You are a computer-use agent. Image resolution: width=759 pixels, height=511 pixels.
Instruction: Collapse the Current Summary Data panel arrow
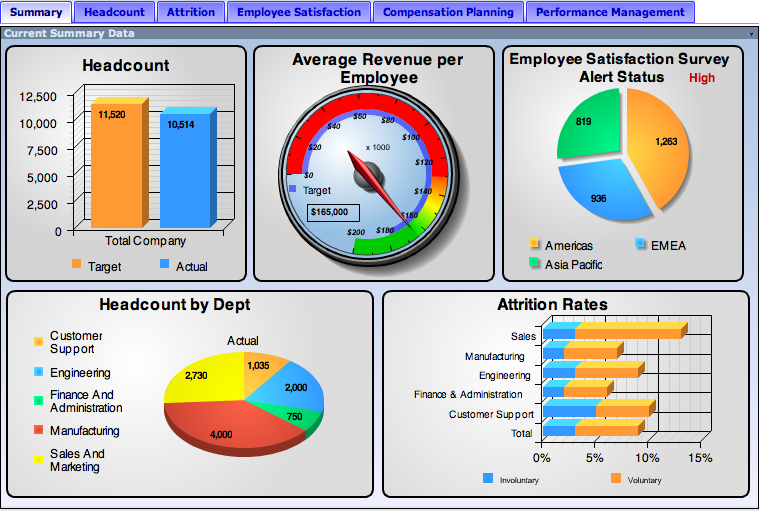[751, 34]
